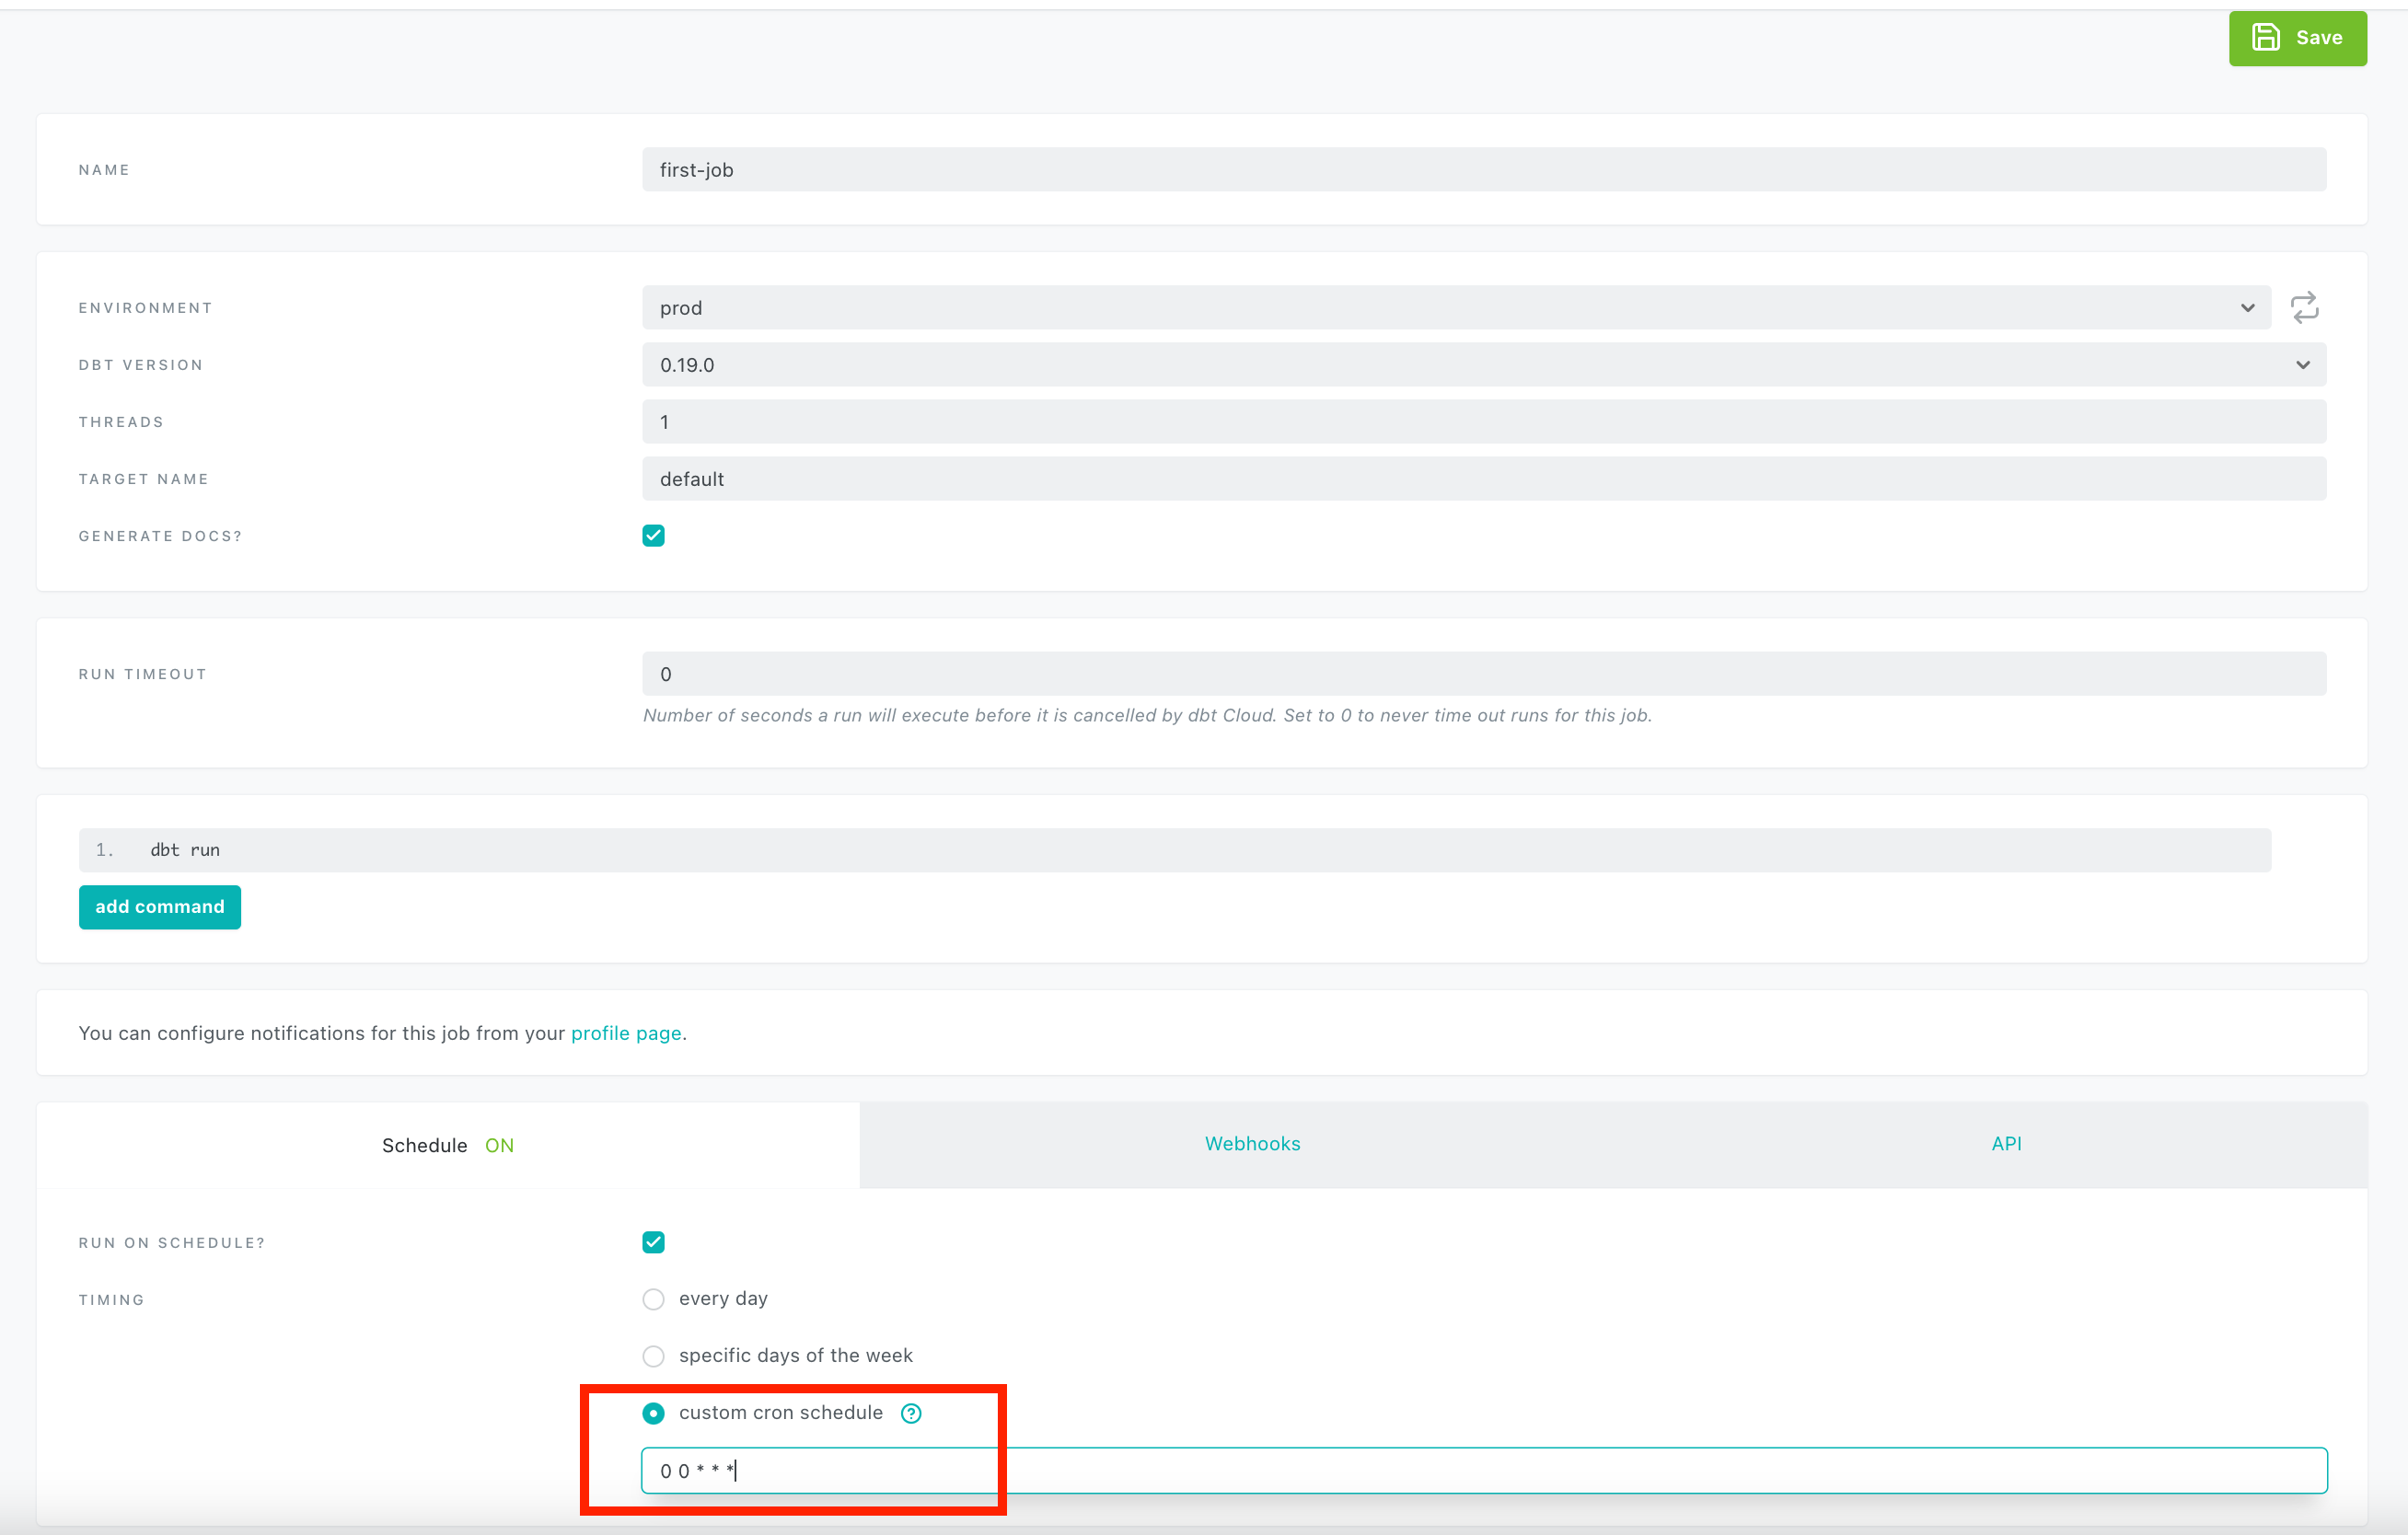The image size is (2408, 1535).
Task: Switch to the Webhooks tab
Action: tap(1252, 1144)
